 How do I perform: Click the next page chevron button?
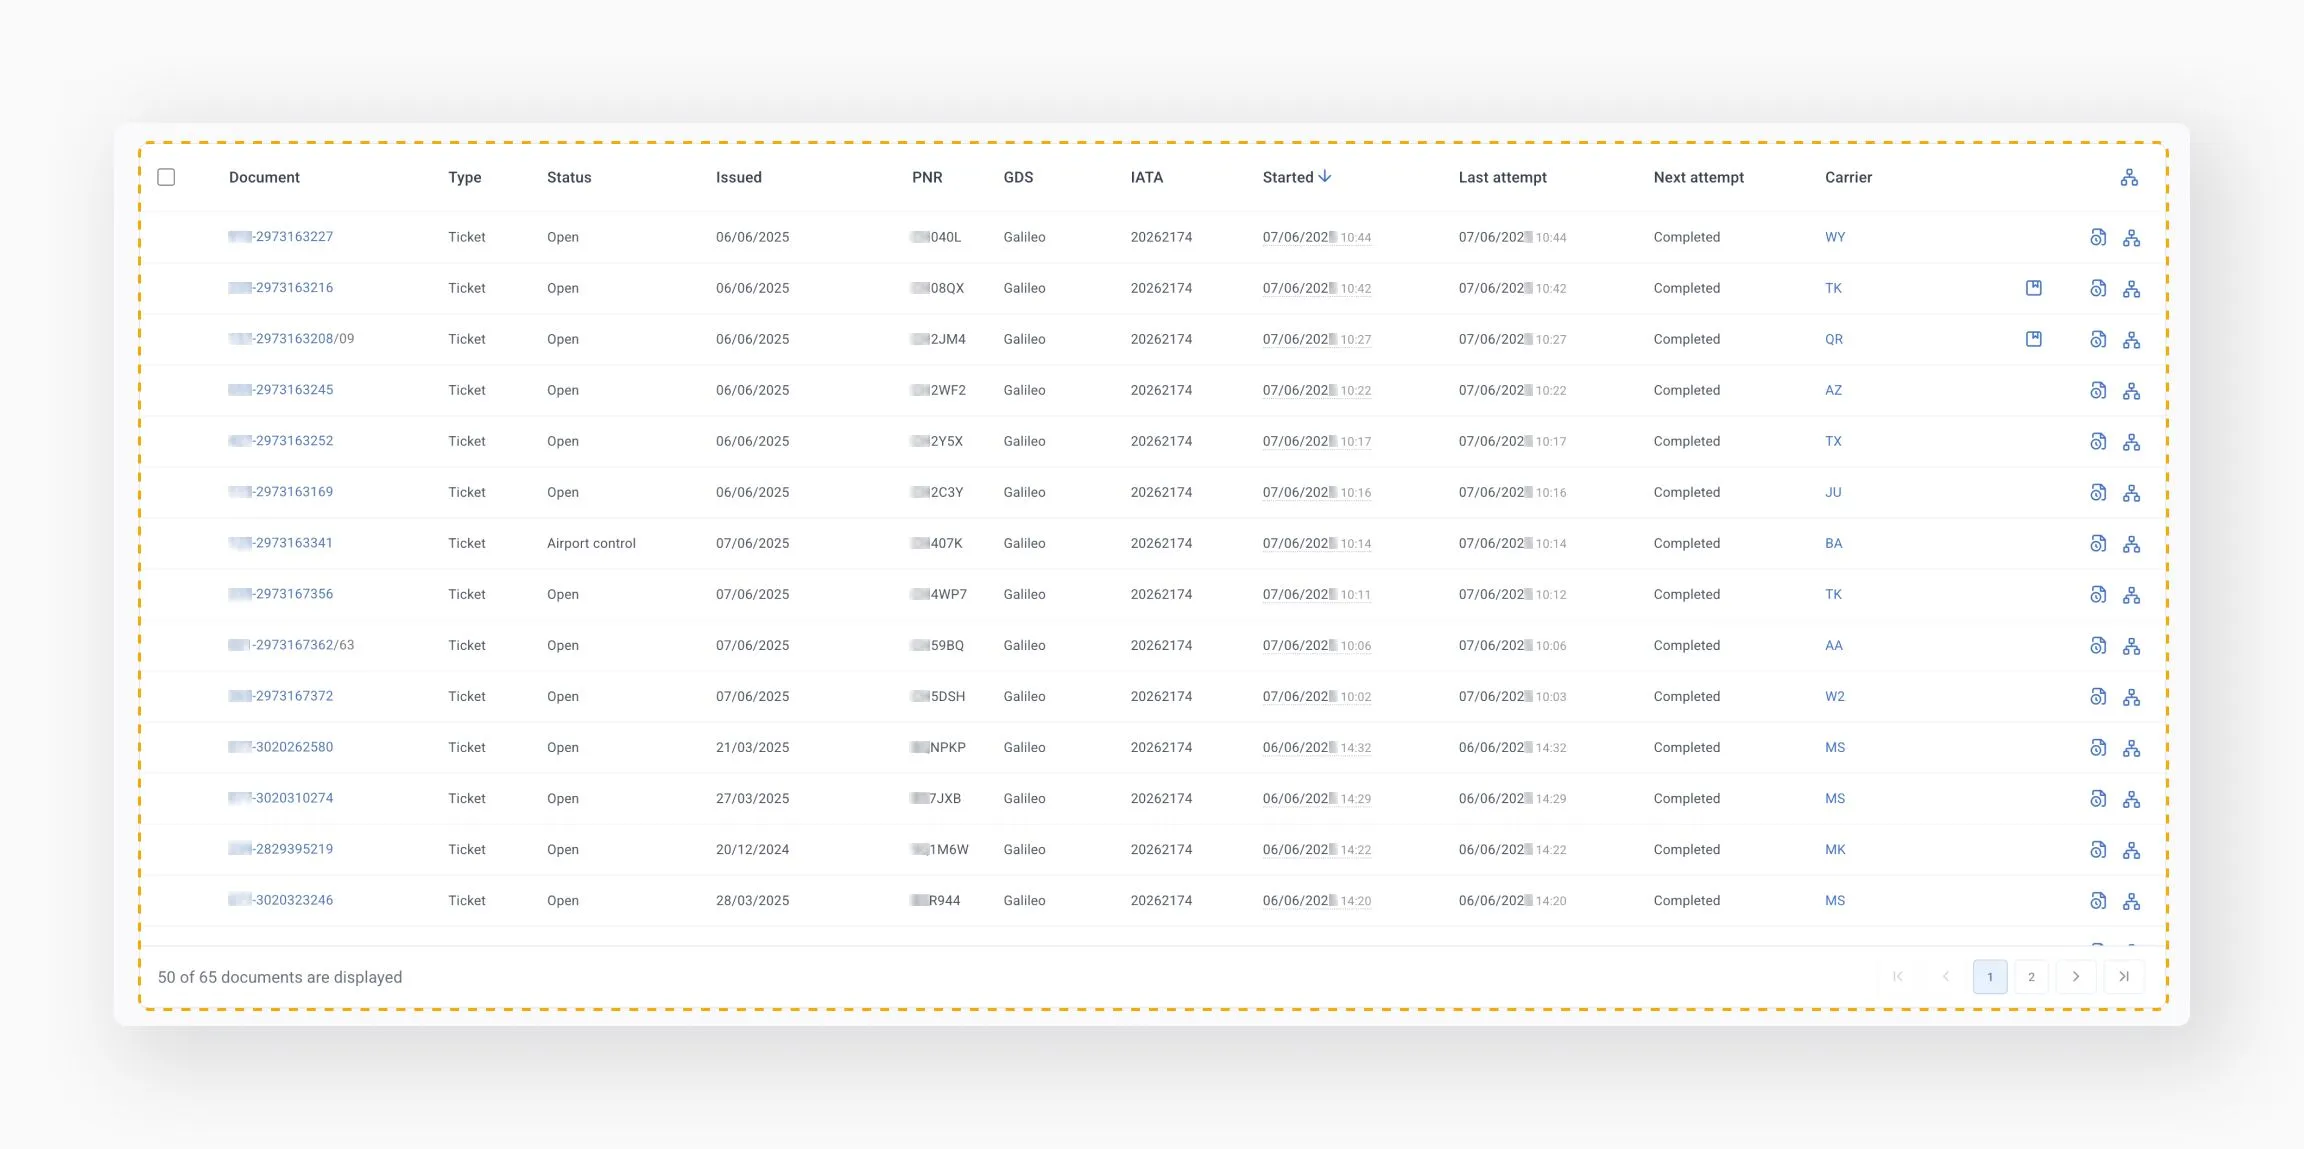tap(2075, 976)
